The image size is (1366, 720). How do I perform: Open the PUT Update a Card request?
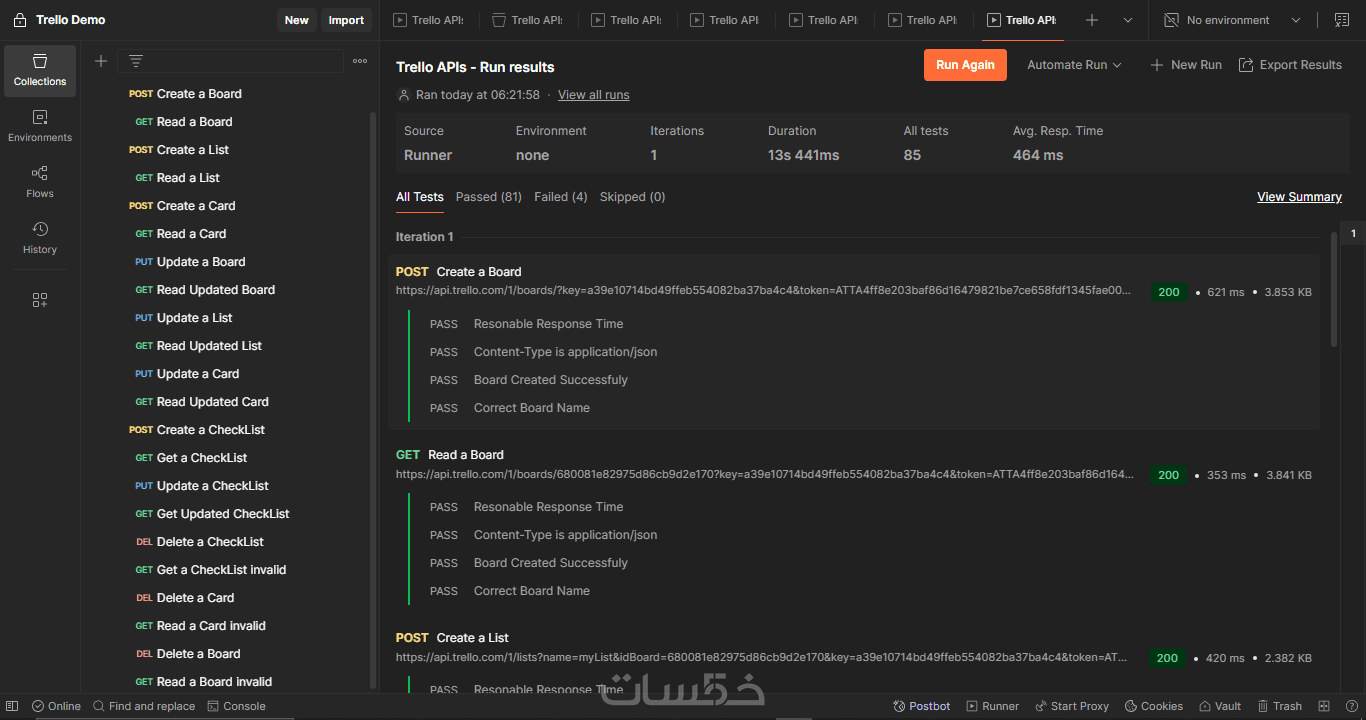[x=187, y=374]
